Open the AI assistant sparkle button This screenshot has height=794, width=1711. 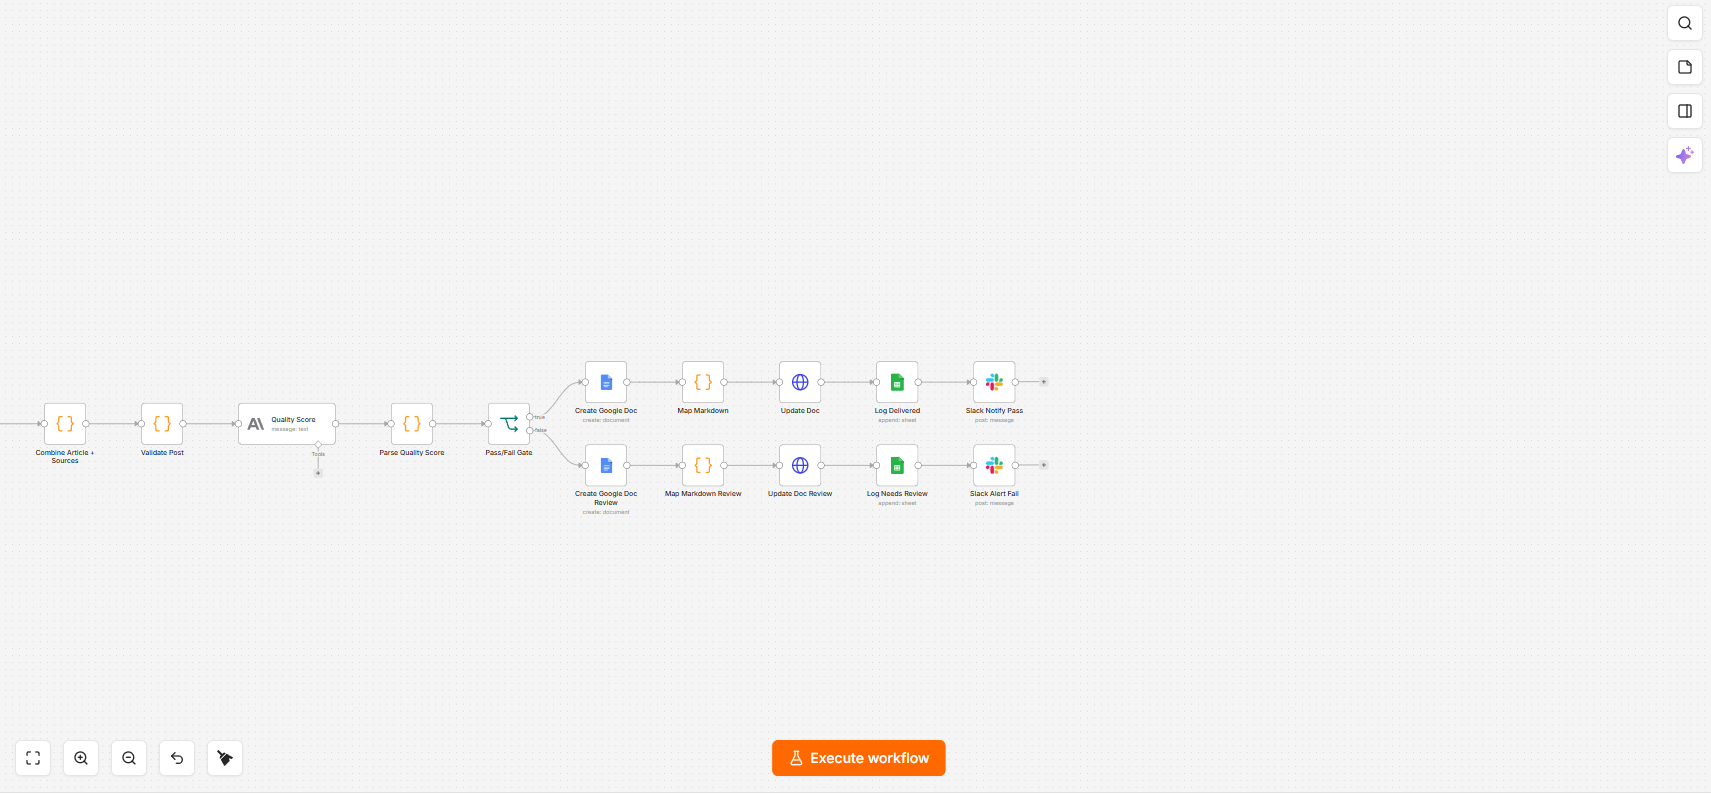[1685, 155]
